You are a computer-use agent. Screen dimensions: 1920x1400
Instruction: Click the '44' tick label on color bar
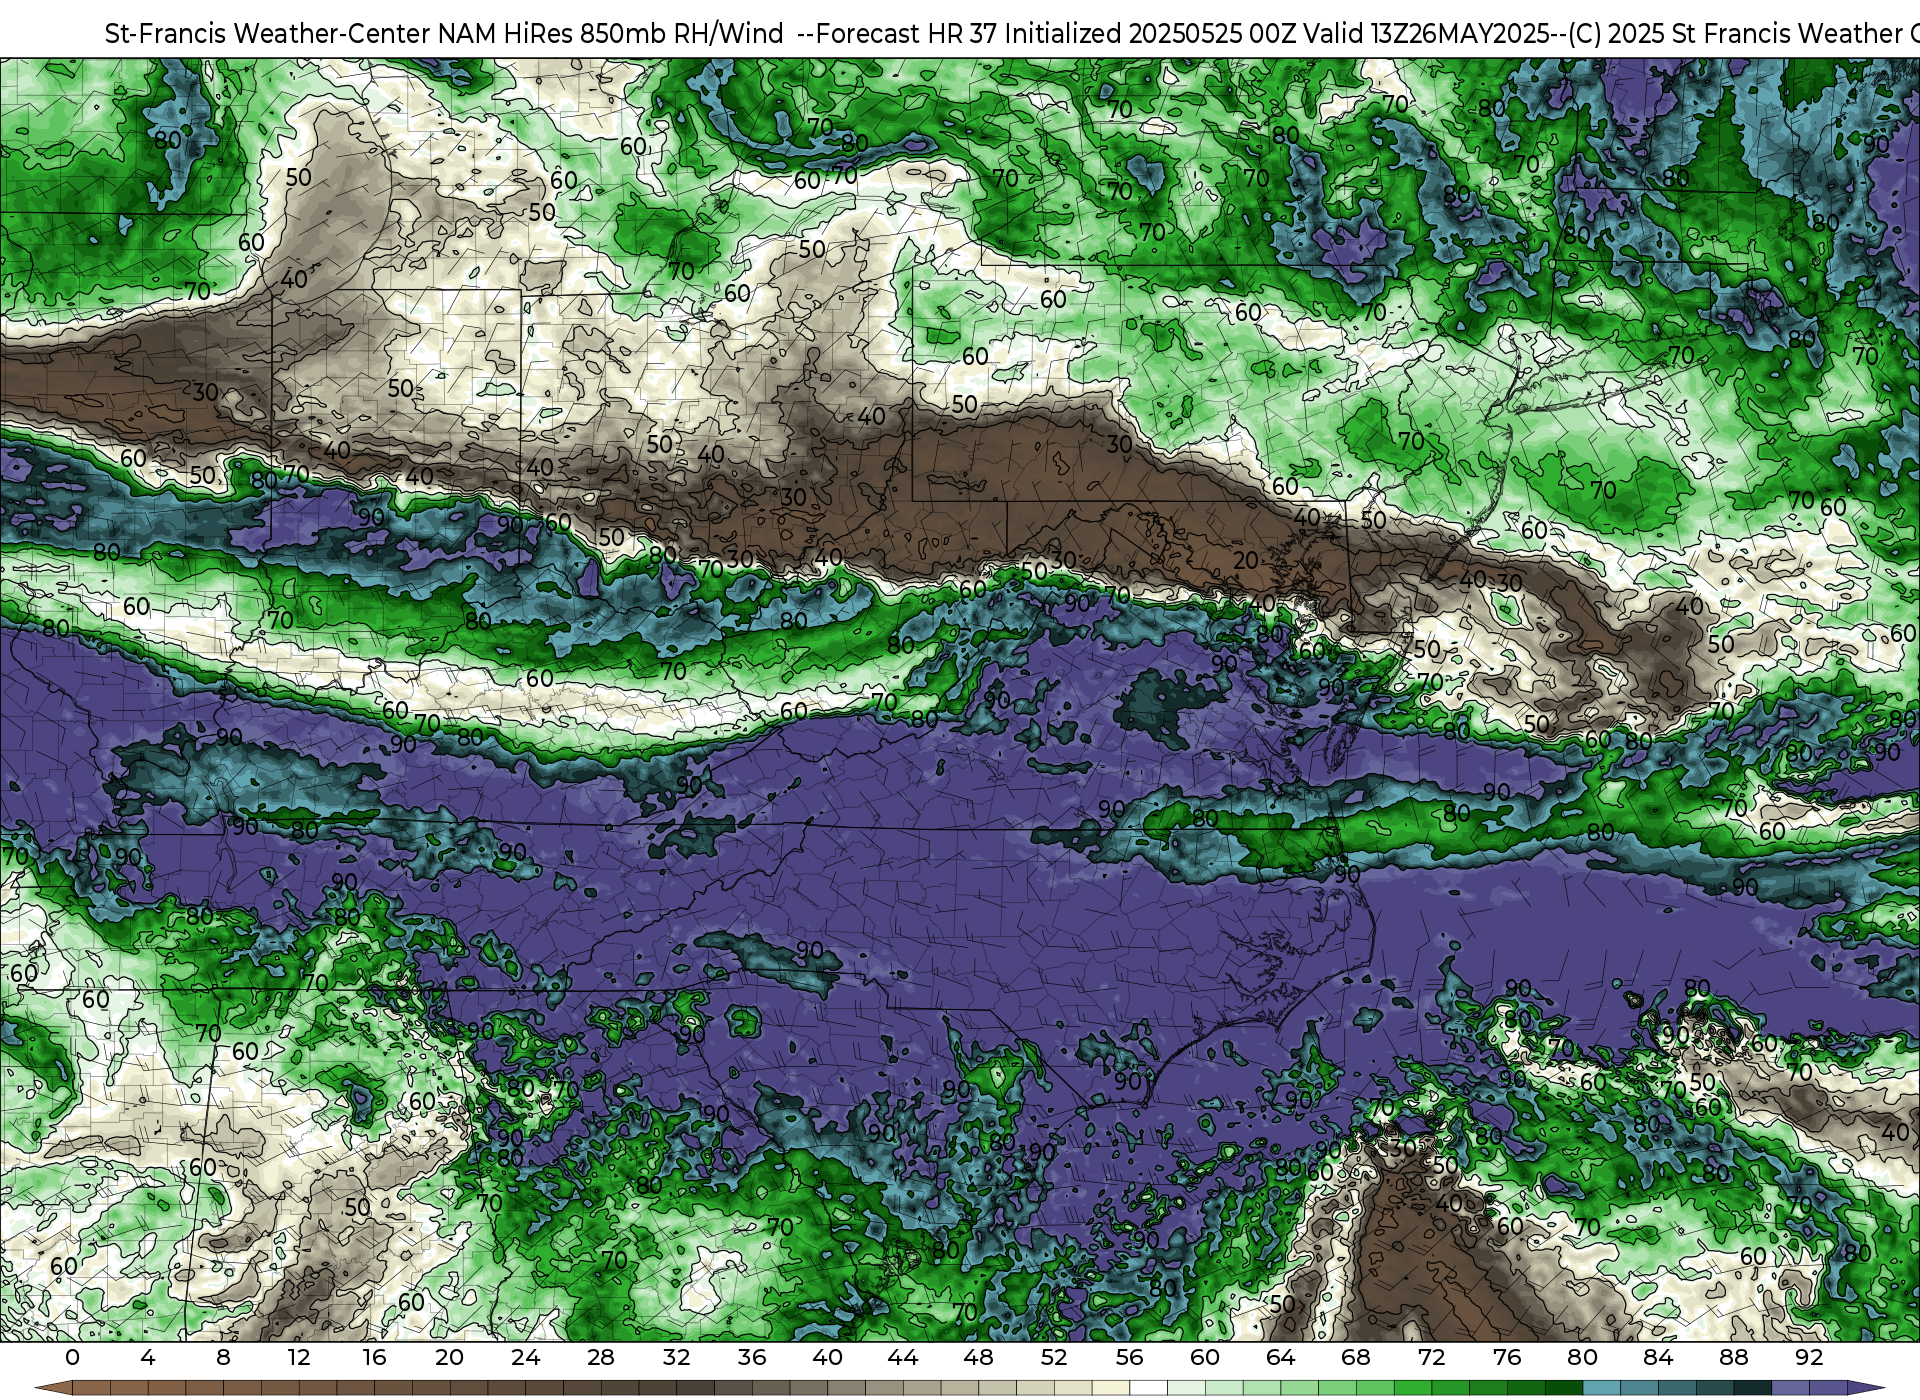point(903,1358)
